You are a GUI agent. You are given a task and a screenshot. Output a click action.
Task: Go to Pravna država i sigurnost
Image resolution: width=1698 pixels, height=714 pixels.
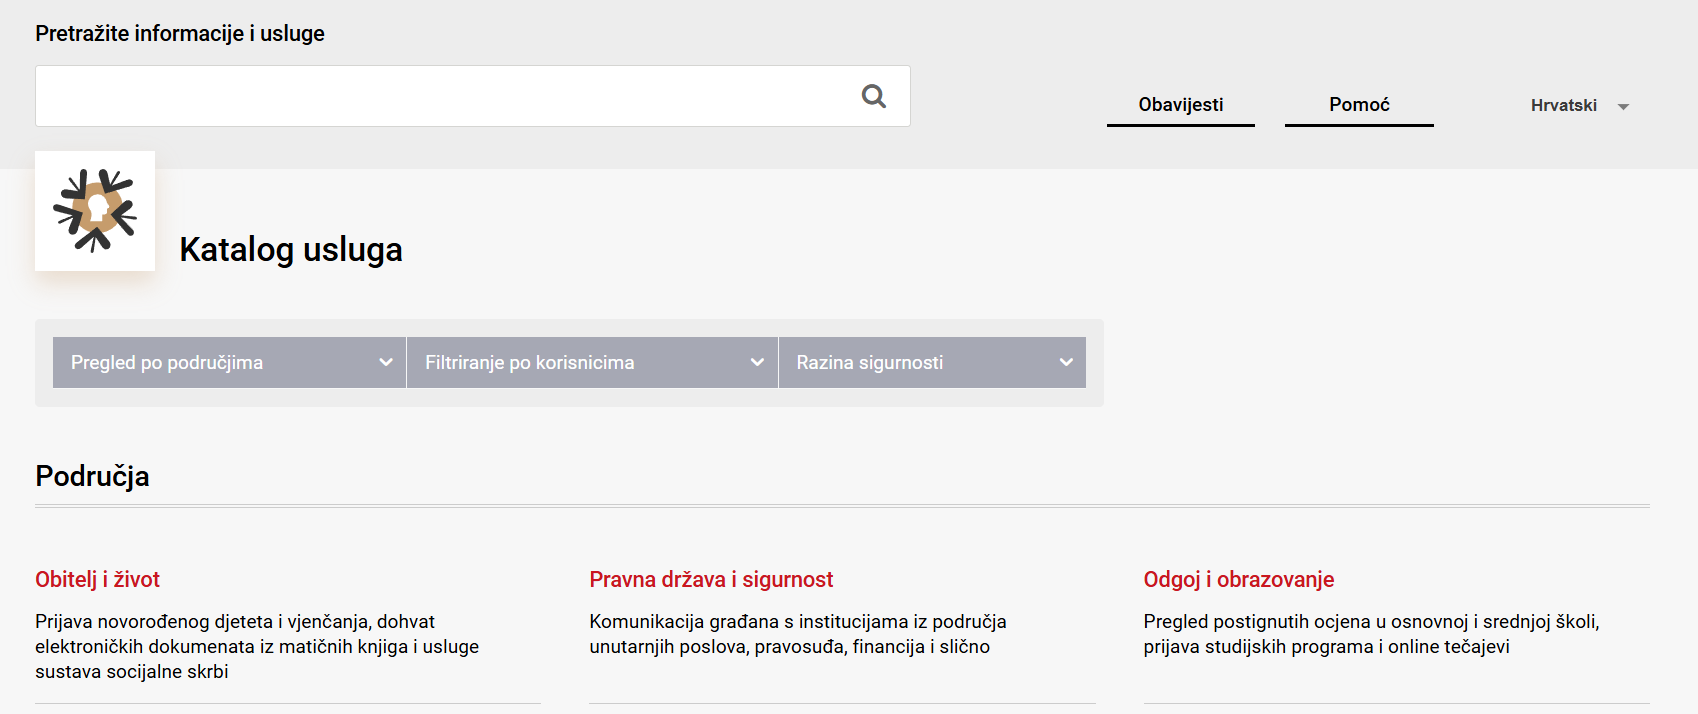tap(711, 580)
